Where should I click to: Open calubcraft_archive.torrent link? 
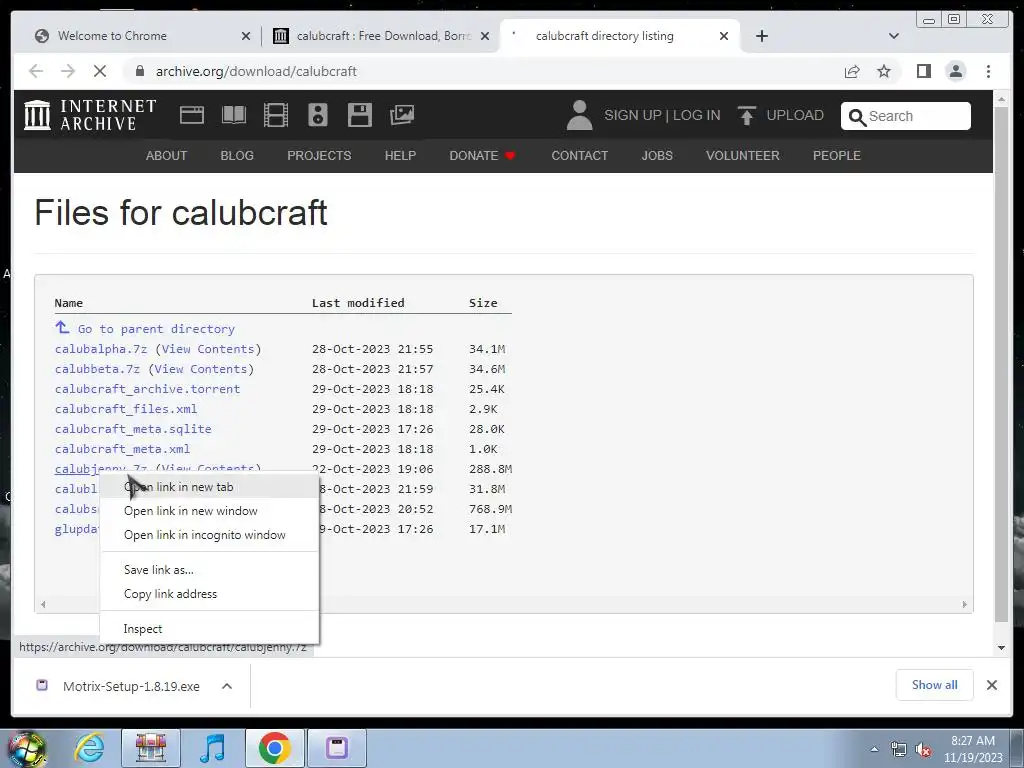(x=147, y=389)
